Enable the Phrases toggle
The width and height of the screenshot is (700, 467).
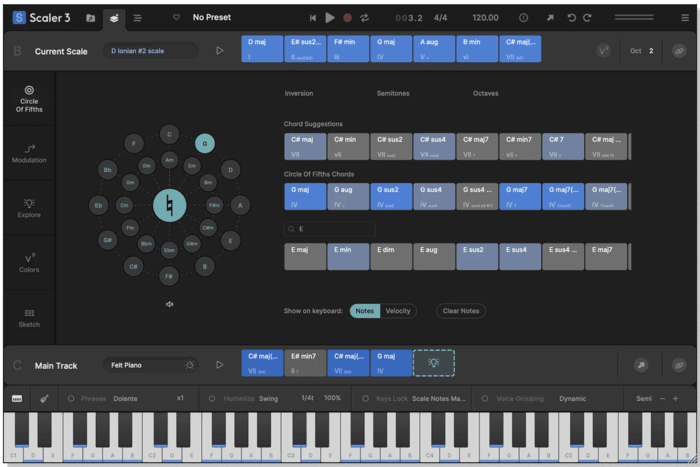point(71,398)
